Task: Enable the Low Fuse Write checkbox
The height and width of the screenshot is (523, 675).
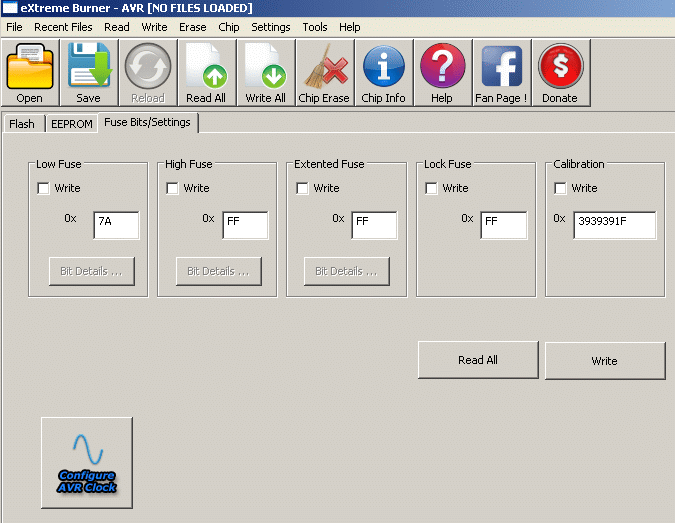Action: [43, 189]
